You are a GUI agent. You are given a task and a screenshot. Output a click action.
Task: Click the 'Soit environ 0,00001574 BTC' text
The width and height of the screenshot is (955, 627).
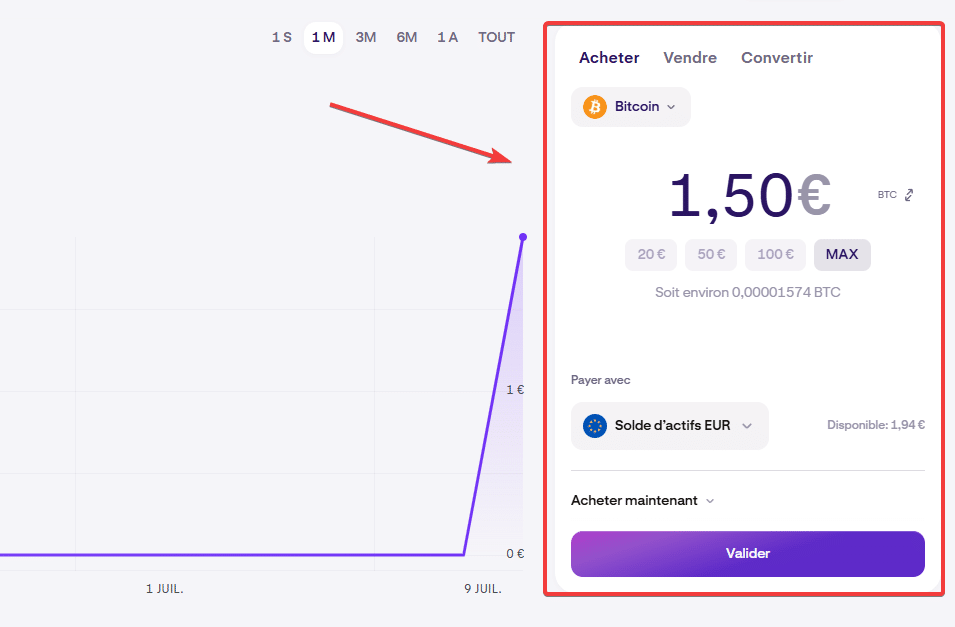[x=747, y=292]
